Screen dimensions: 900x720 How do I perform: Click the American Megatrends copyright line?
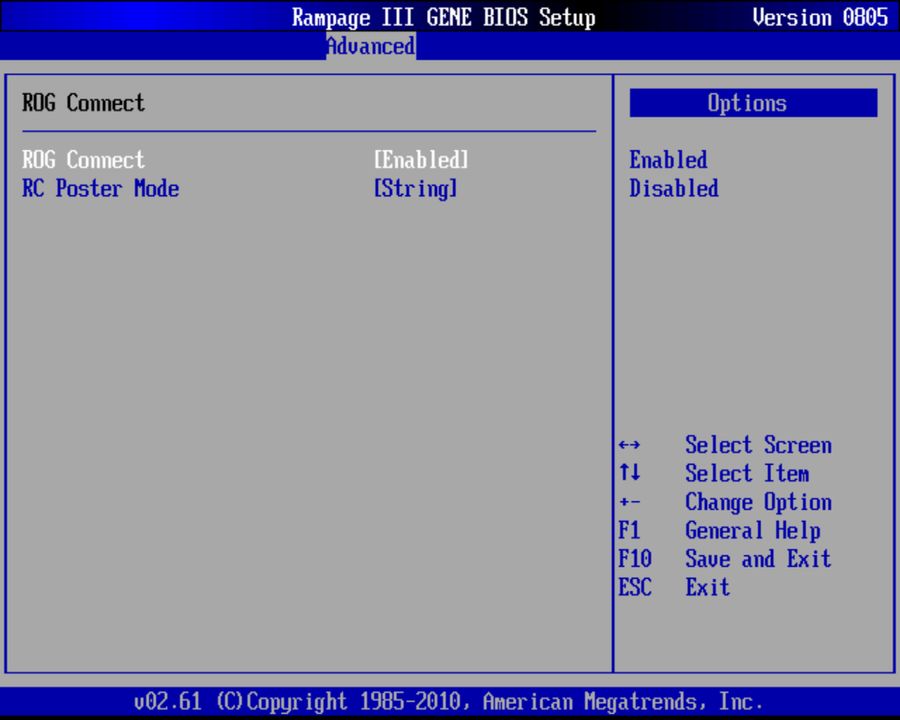click(x=448, y=702)
